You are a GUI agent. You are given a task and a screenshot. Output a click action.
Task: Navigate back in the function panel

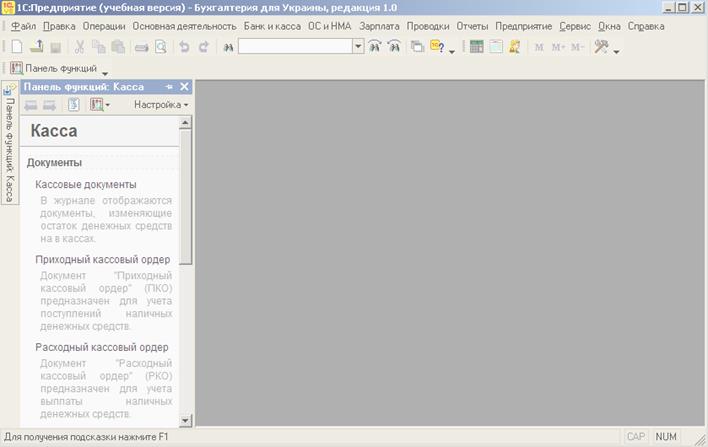click(31, 105)
